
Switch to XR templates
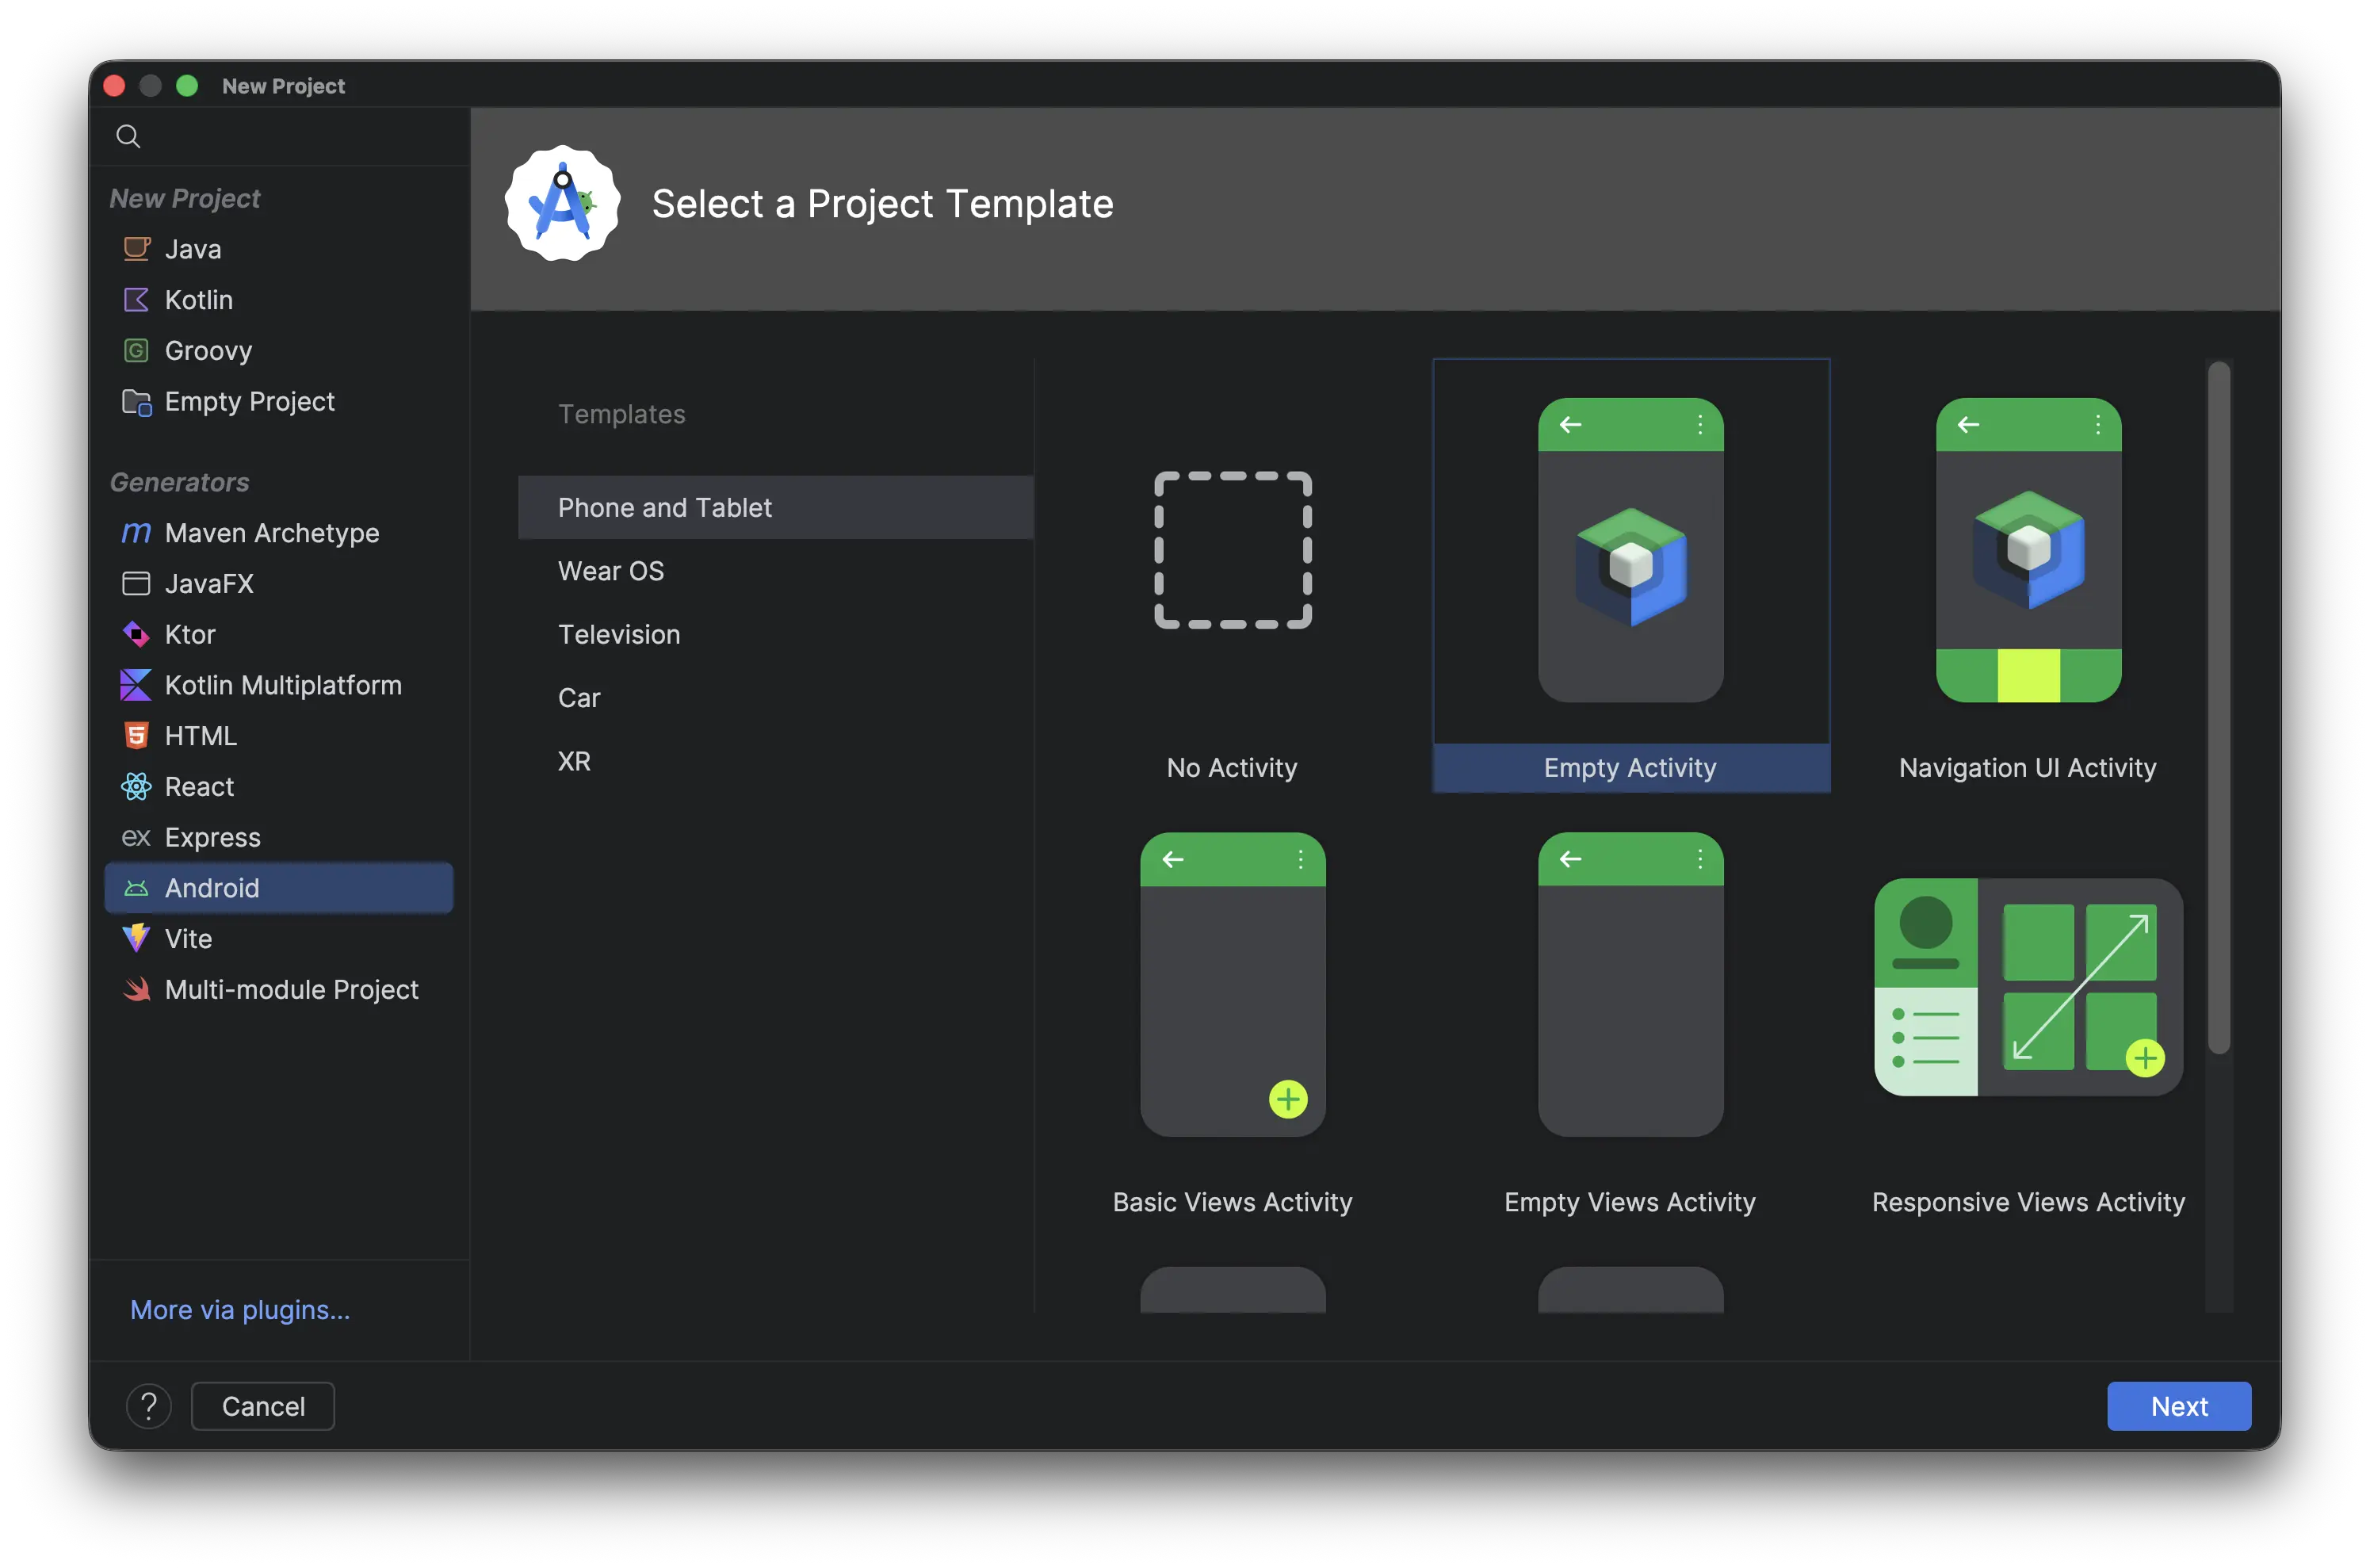click(775, 761)
